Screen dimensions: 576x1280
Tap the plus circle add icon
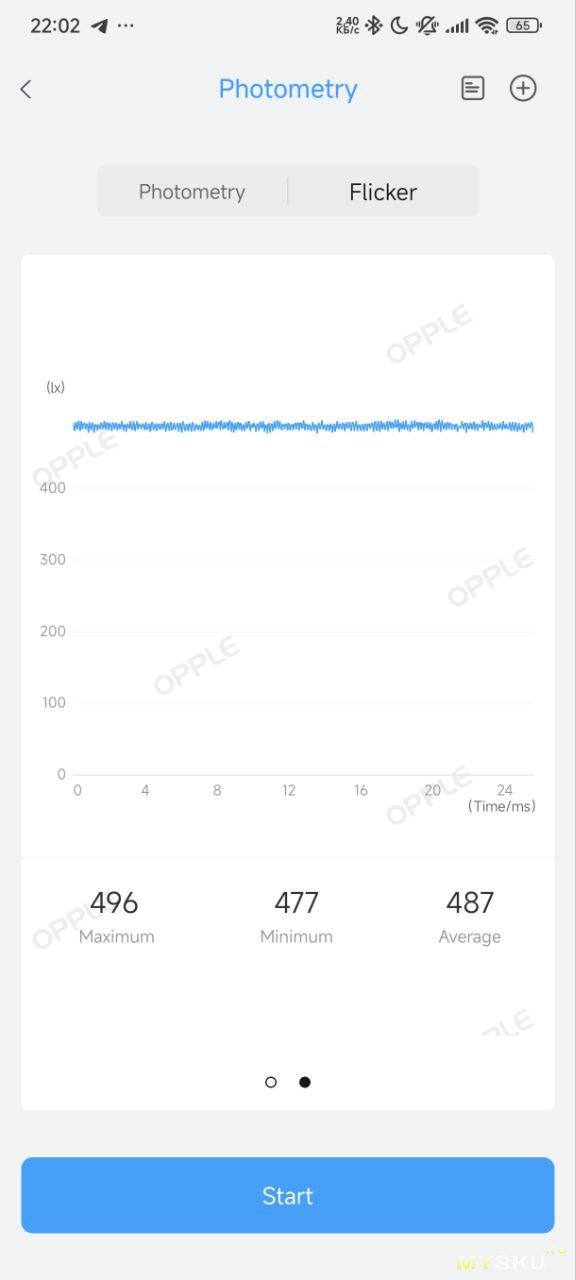(523, 88)
